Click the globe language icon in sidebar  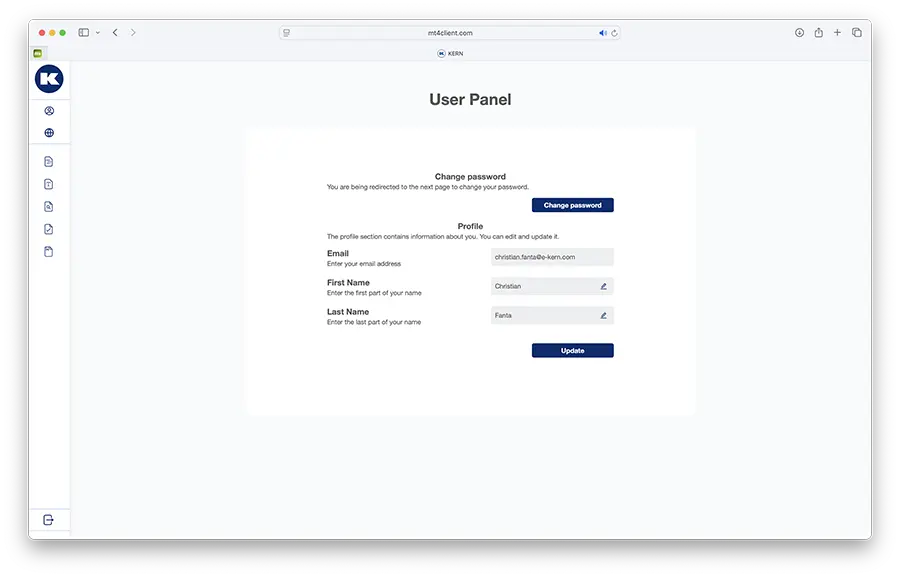[x=49, y=133]
